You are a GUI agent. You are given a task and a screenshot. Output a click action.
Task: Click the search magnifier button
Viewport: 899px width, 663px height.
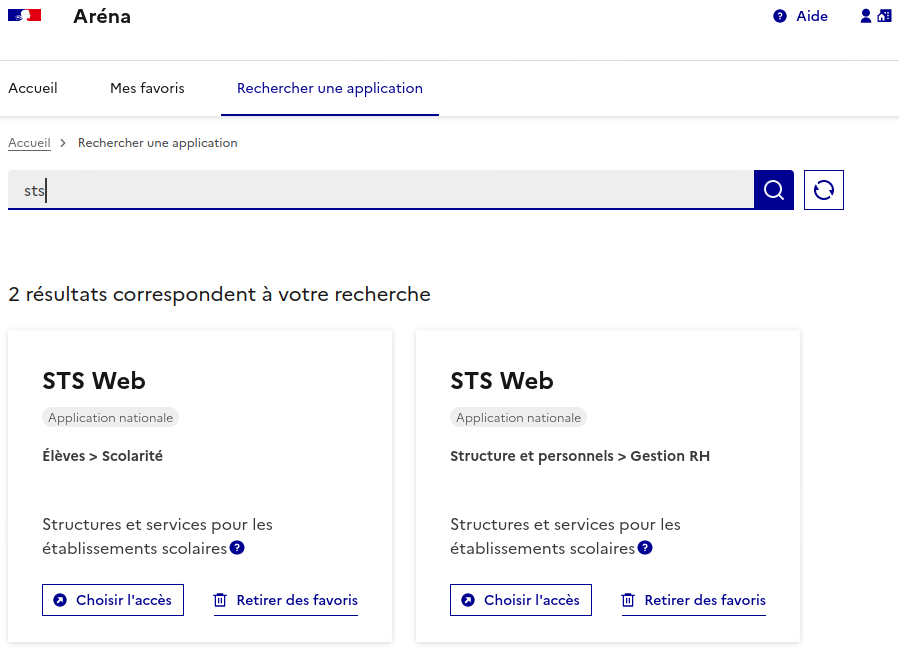click(x=773, y=190)
